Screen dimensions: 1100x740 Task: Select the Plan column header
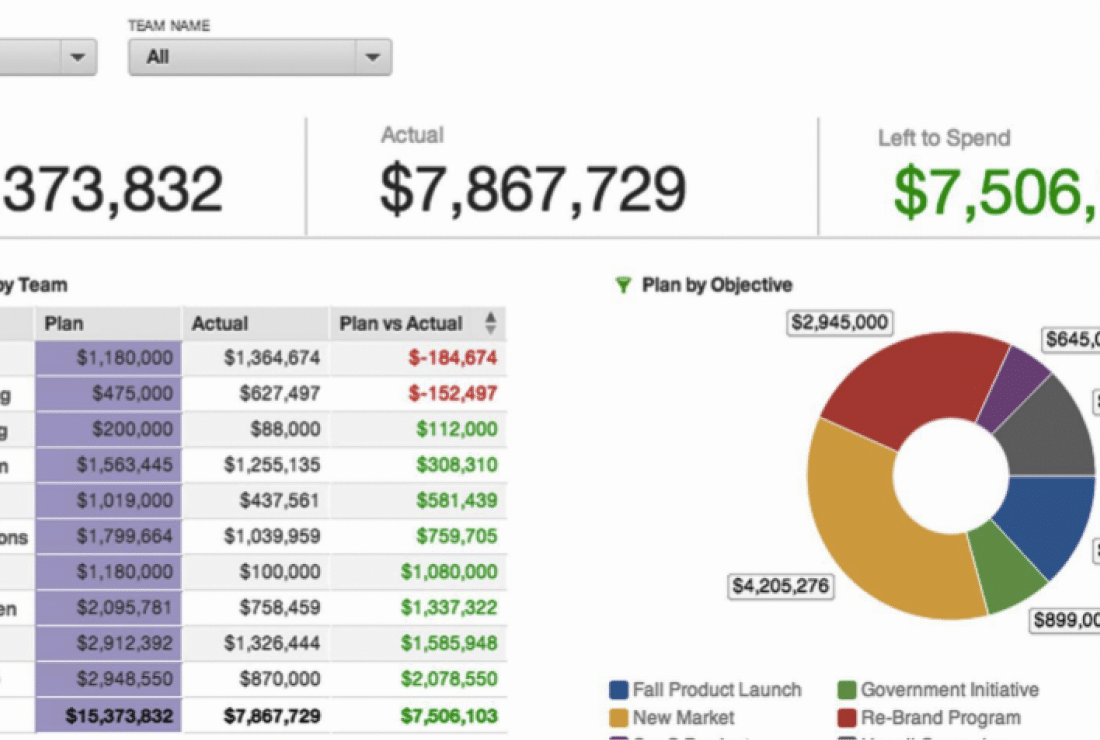[x=108, y=323]
